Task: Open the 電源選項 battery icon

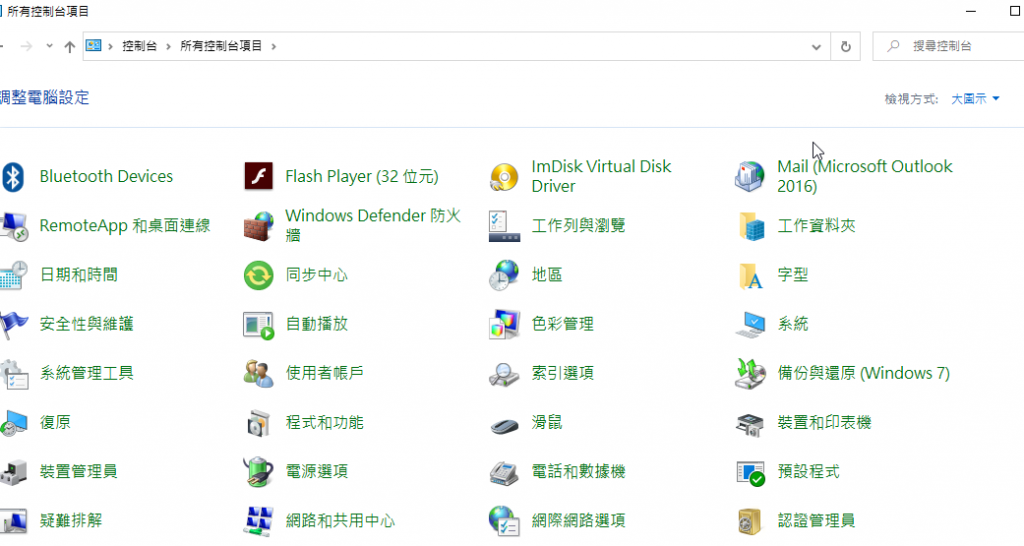Action: pos(259,471)
